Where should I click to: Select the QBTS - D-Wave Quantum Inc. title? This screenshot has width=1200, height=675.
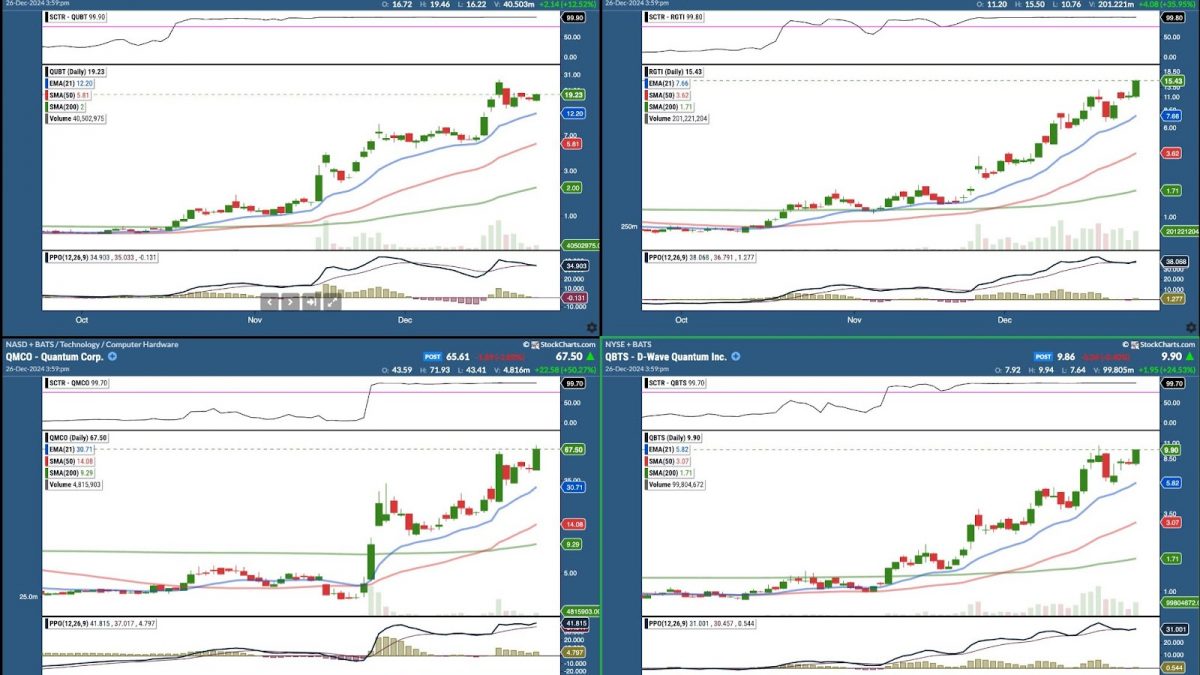(665, 356)
